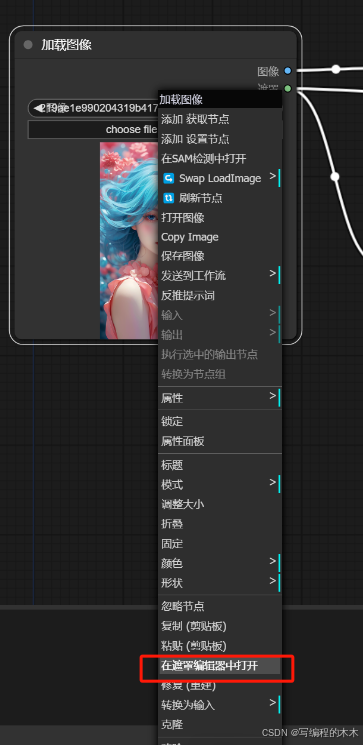Click the Swap LoadImage icon
This screenshot has height=745, width=363.
pos(168,178)
